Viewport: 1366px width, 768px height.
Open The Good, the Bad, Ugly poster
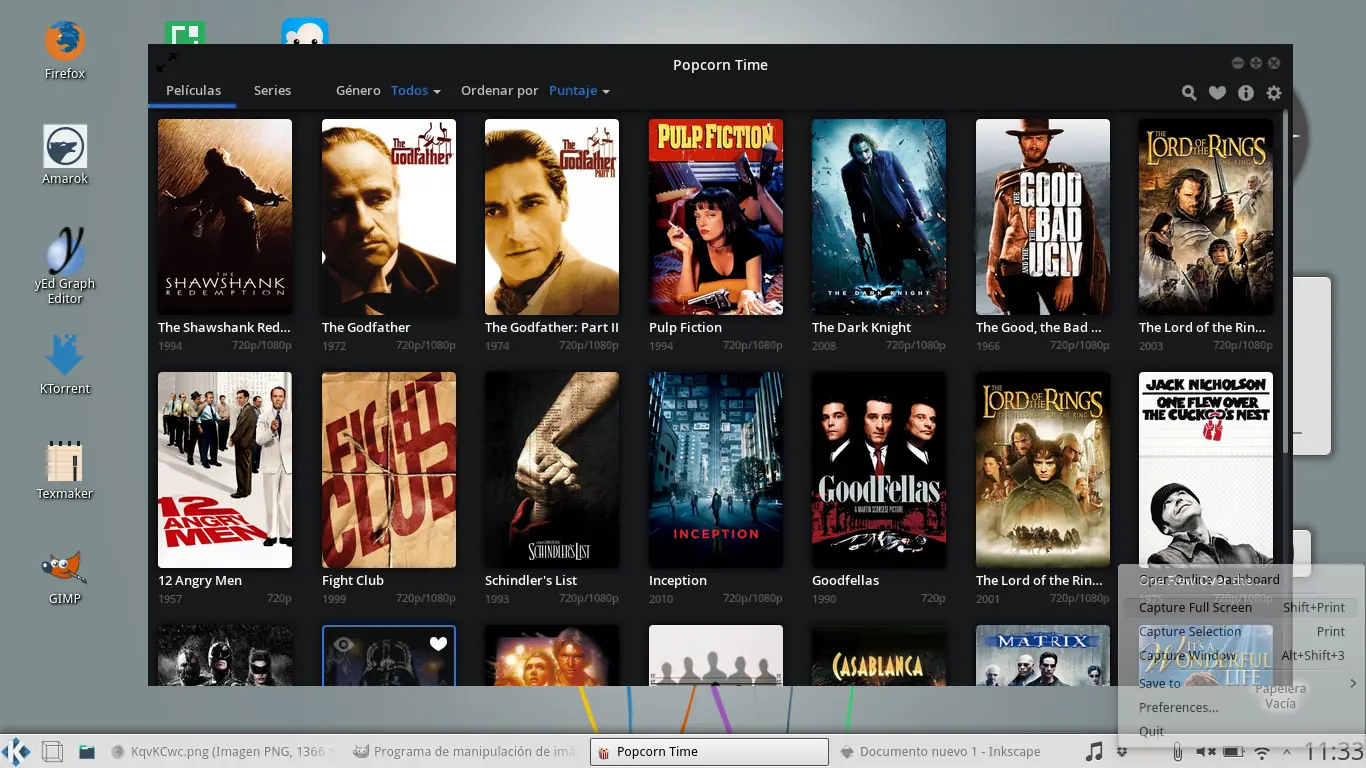click(x=1043, y=217)
